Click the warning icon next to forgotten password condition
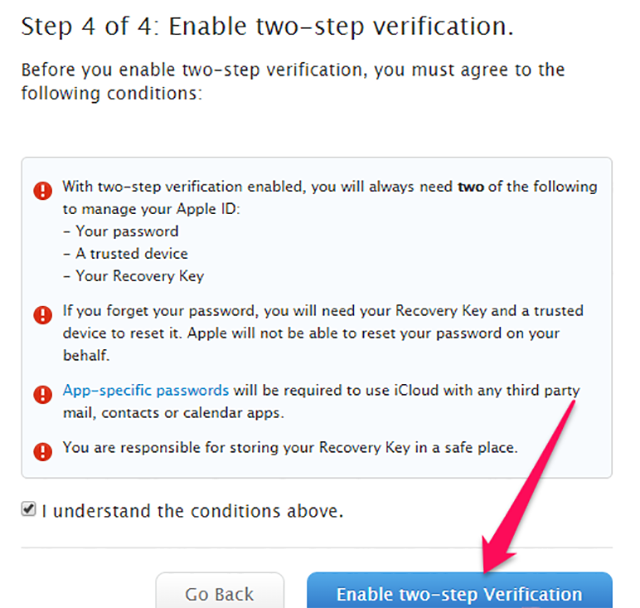Screen dimensions: 640x608 42,315
